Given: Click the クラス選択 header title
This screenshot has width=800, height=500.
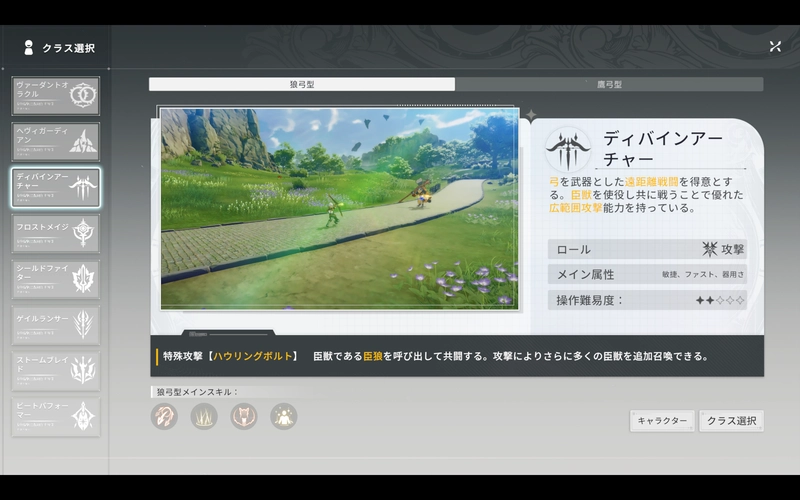Looking at the screenshot, I should pyautogui.click(x=68, y=48).
